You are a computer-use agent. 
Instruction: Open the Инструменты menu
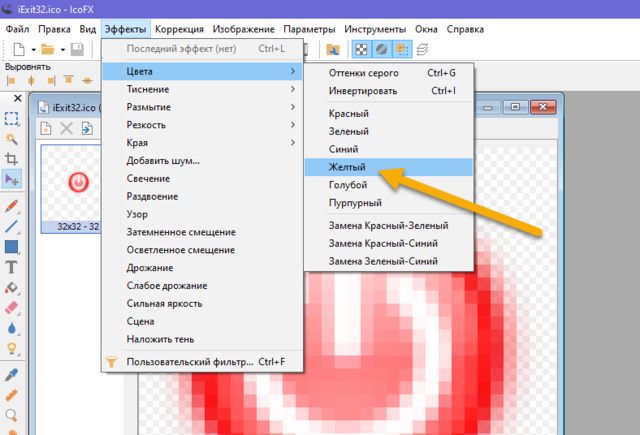coord(375,29)
